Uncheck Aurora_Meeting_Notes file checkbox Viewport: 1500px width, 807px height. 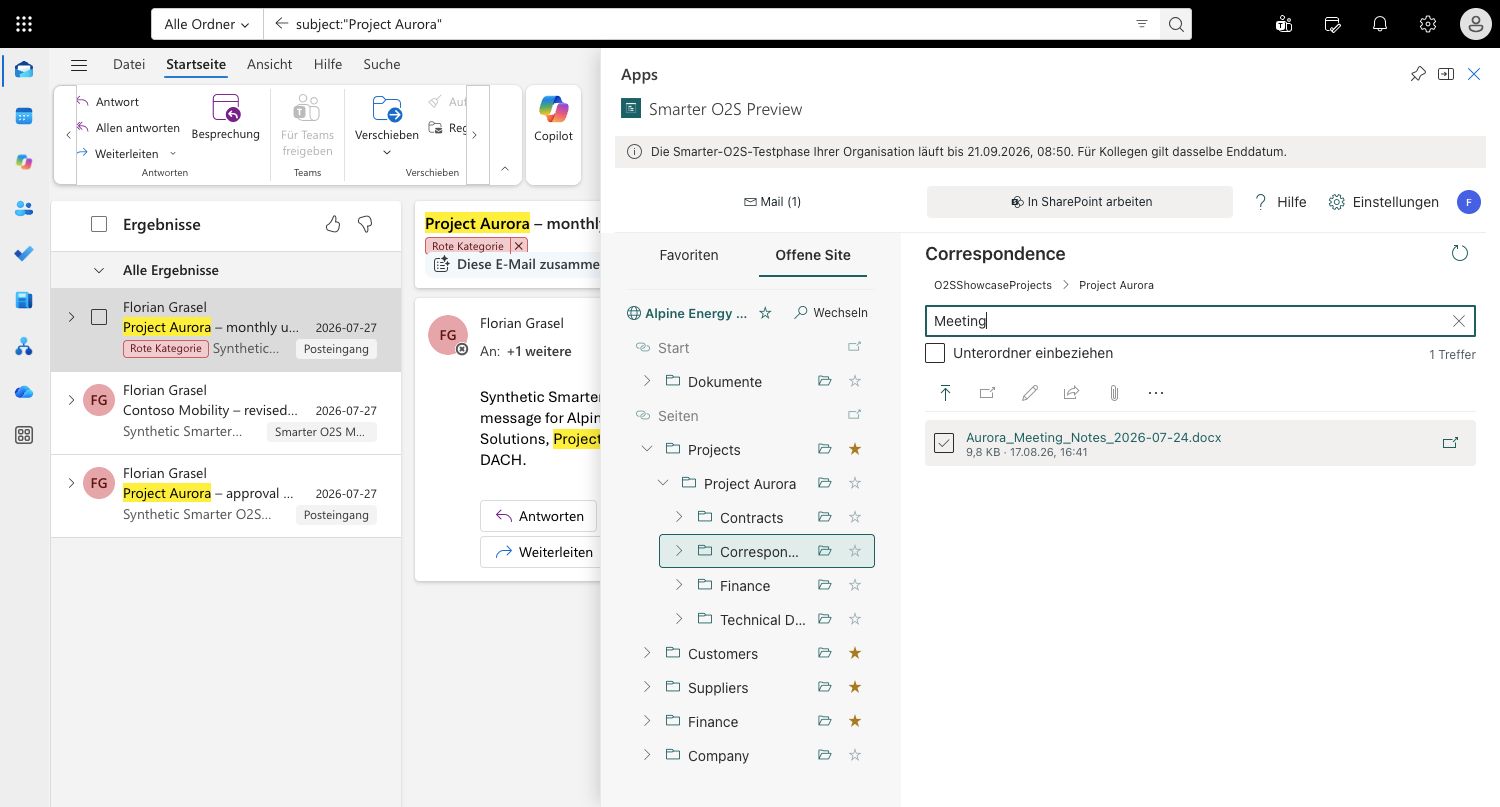pyautogui.click(x=944, y=443)
